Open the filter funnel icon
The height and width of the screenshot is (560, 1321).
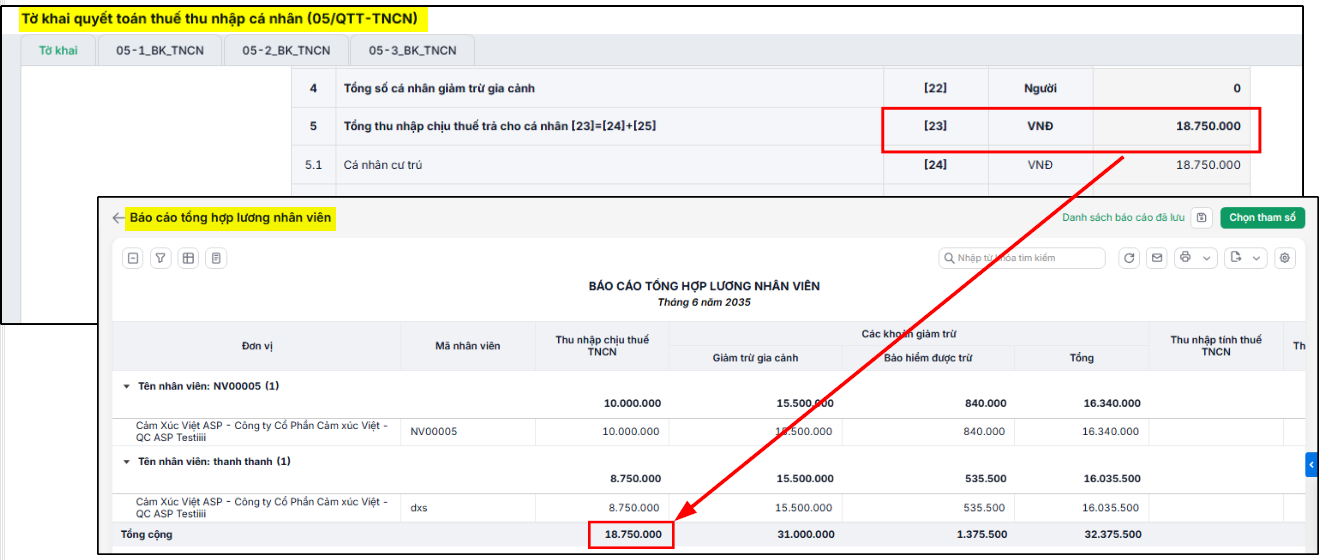click(x=160, y=258)
